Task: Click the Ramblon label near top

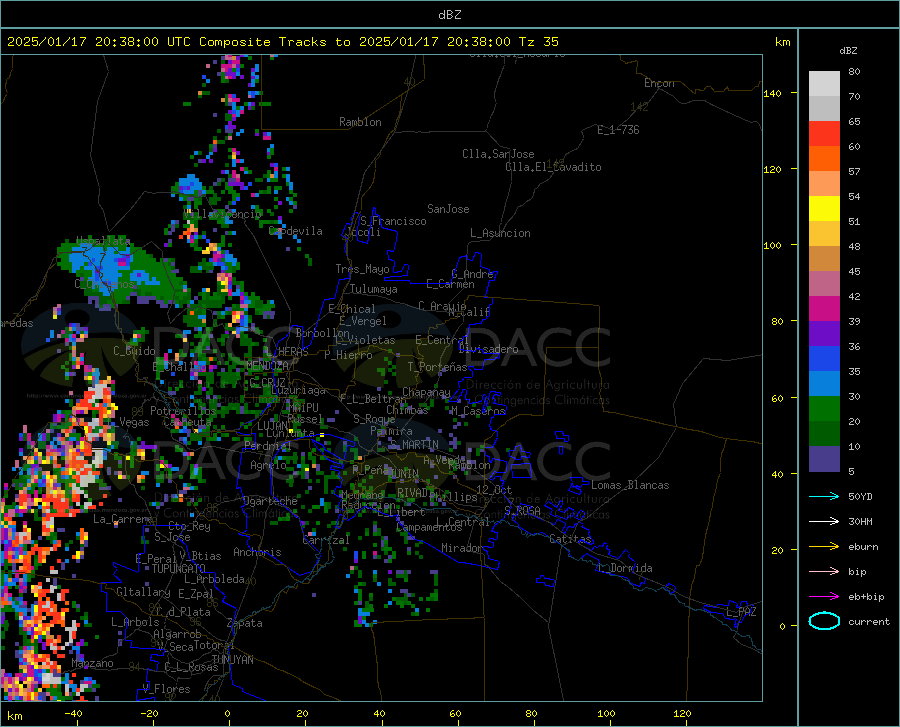Action: (360, 122)
